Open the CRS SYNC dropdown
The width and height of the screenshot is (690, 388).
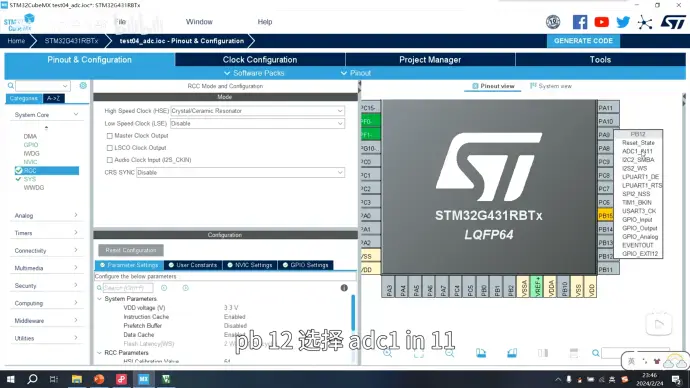click(x=240, y=172)
